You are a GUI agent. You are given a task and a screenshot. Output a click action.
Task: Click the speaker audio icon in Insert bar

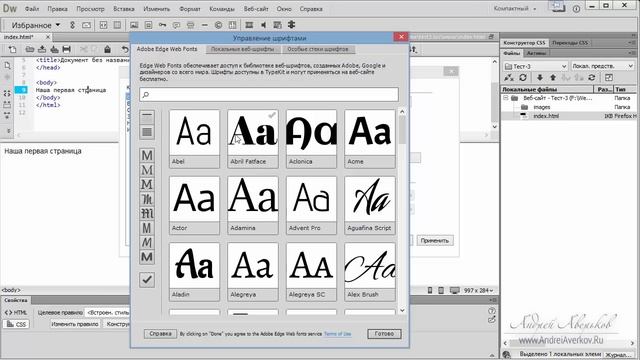click(263, 25)
